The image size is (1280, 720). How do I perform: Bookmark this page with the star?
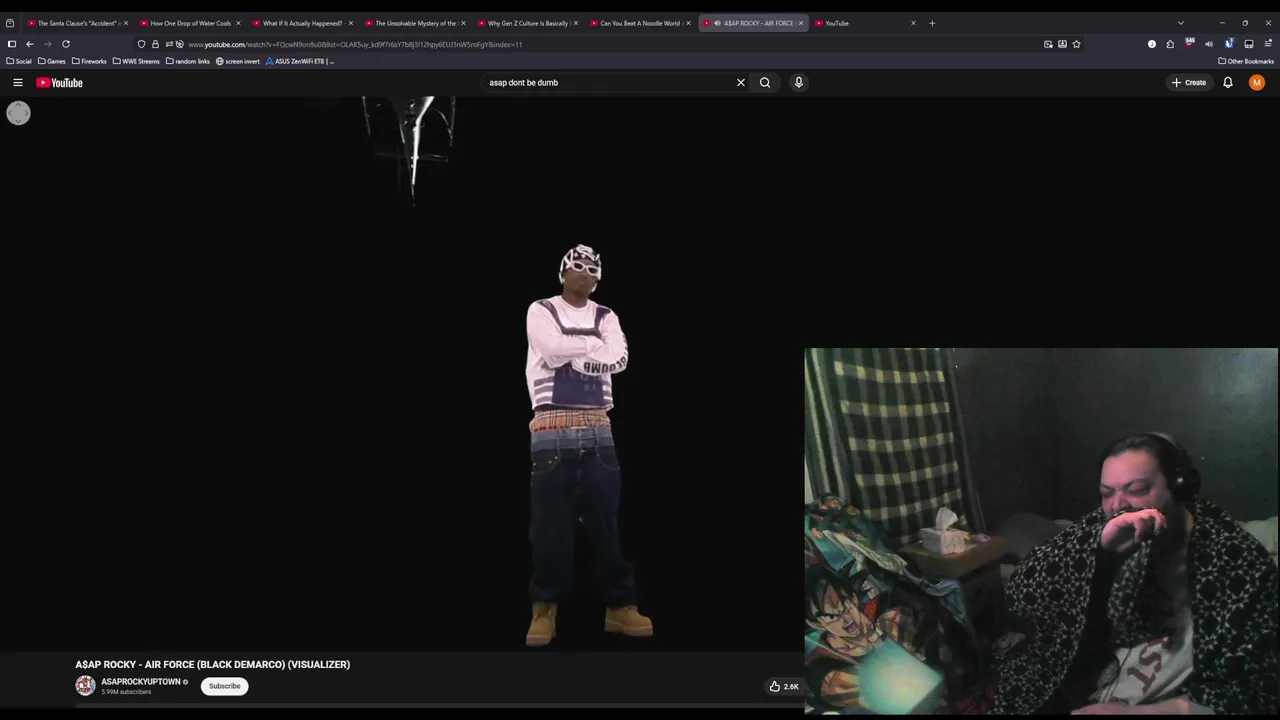[1076, 44]
